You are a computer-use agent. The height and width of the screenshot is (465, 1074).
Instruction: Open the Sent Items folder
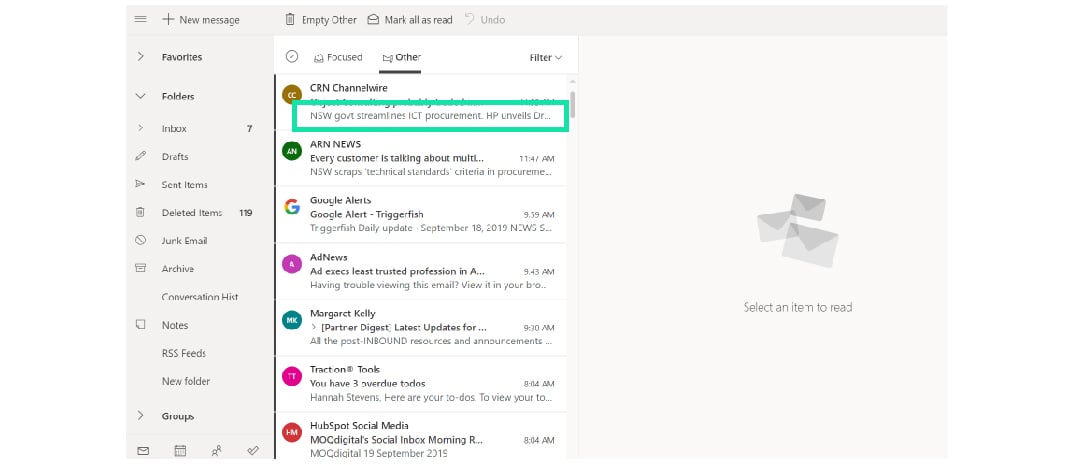184,185
